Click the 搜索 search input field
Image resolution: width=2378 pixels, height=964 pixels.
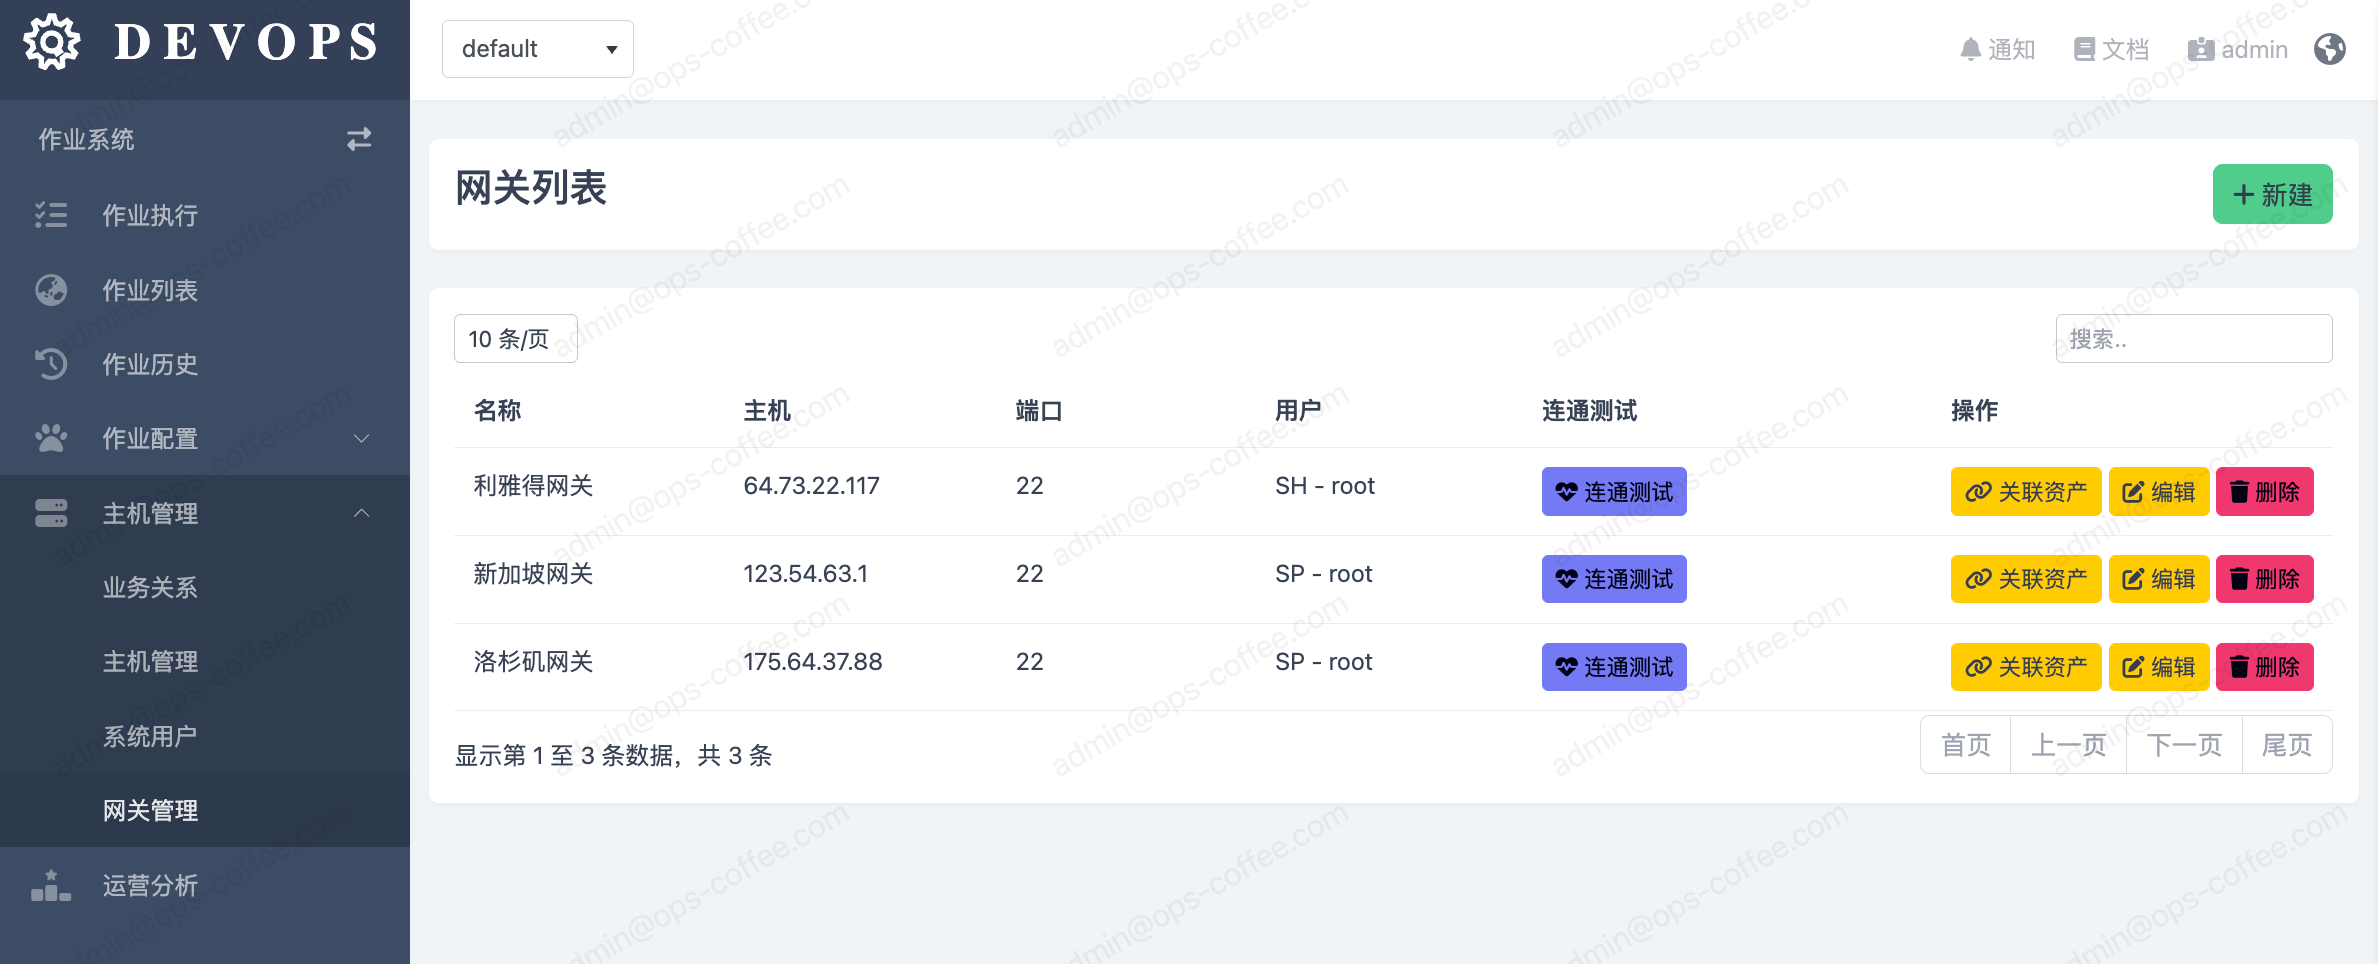pyautogui.click(x=2193, y=339)
